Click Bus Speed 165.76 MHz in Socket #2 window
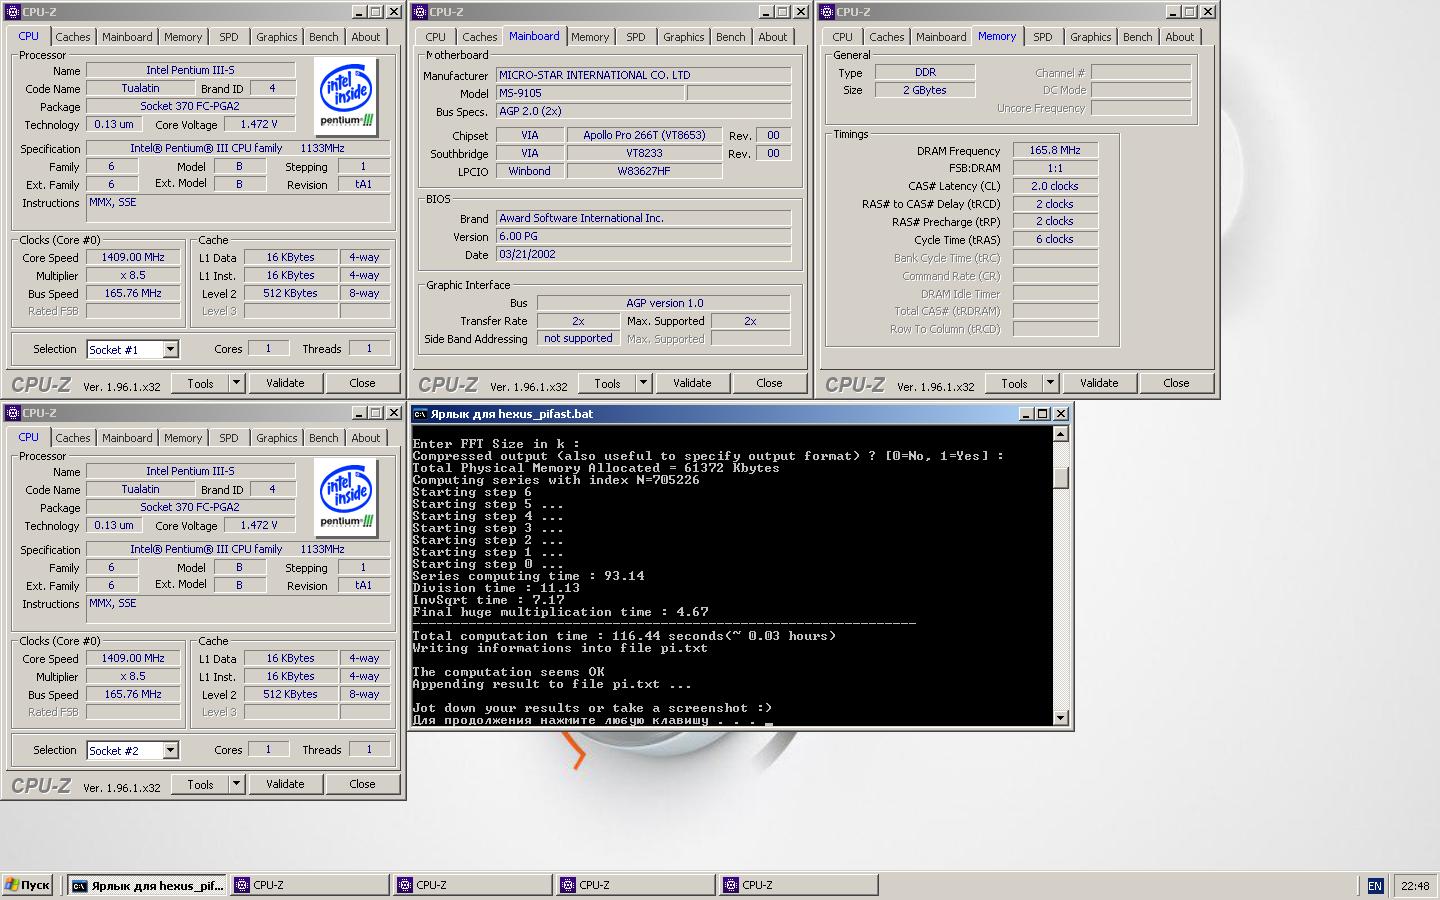This screenshot has height=900, width=1440. pyautogui.click(x=133, y=694)
